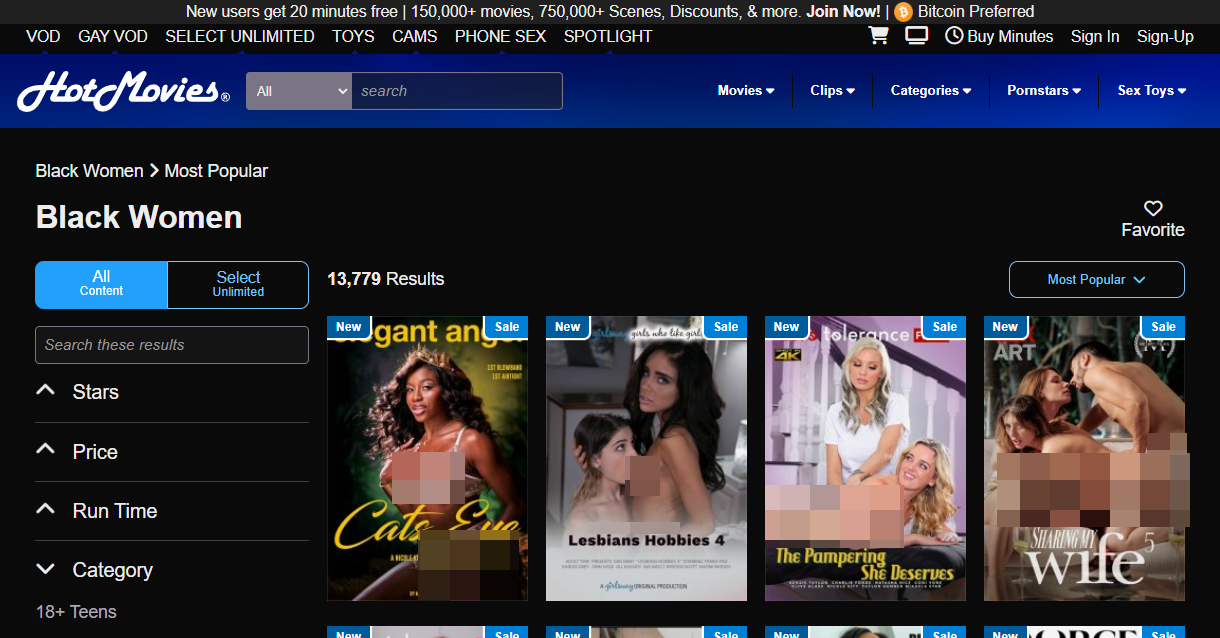Click the Bitcoin coin icon
The height and width of the screenshot is (638, 1220).
[x=904, y=12]
